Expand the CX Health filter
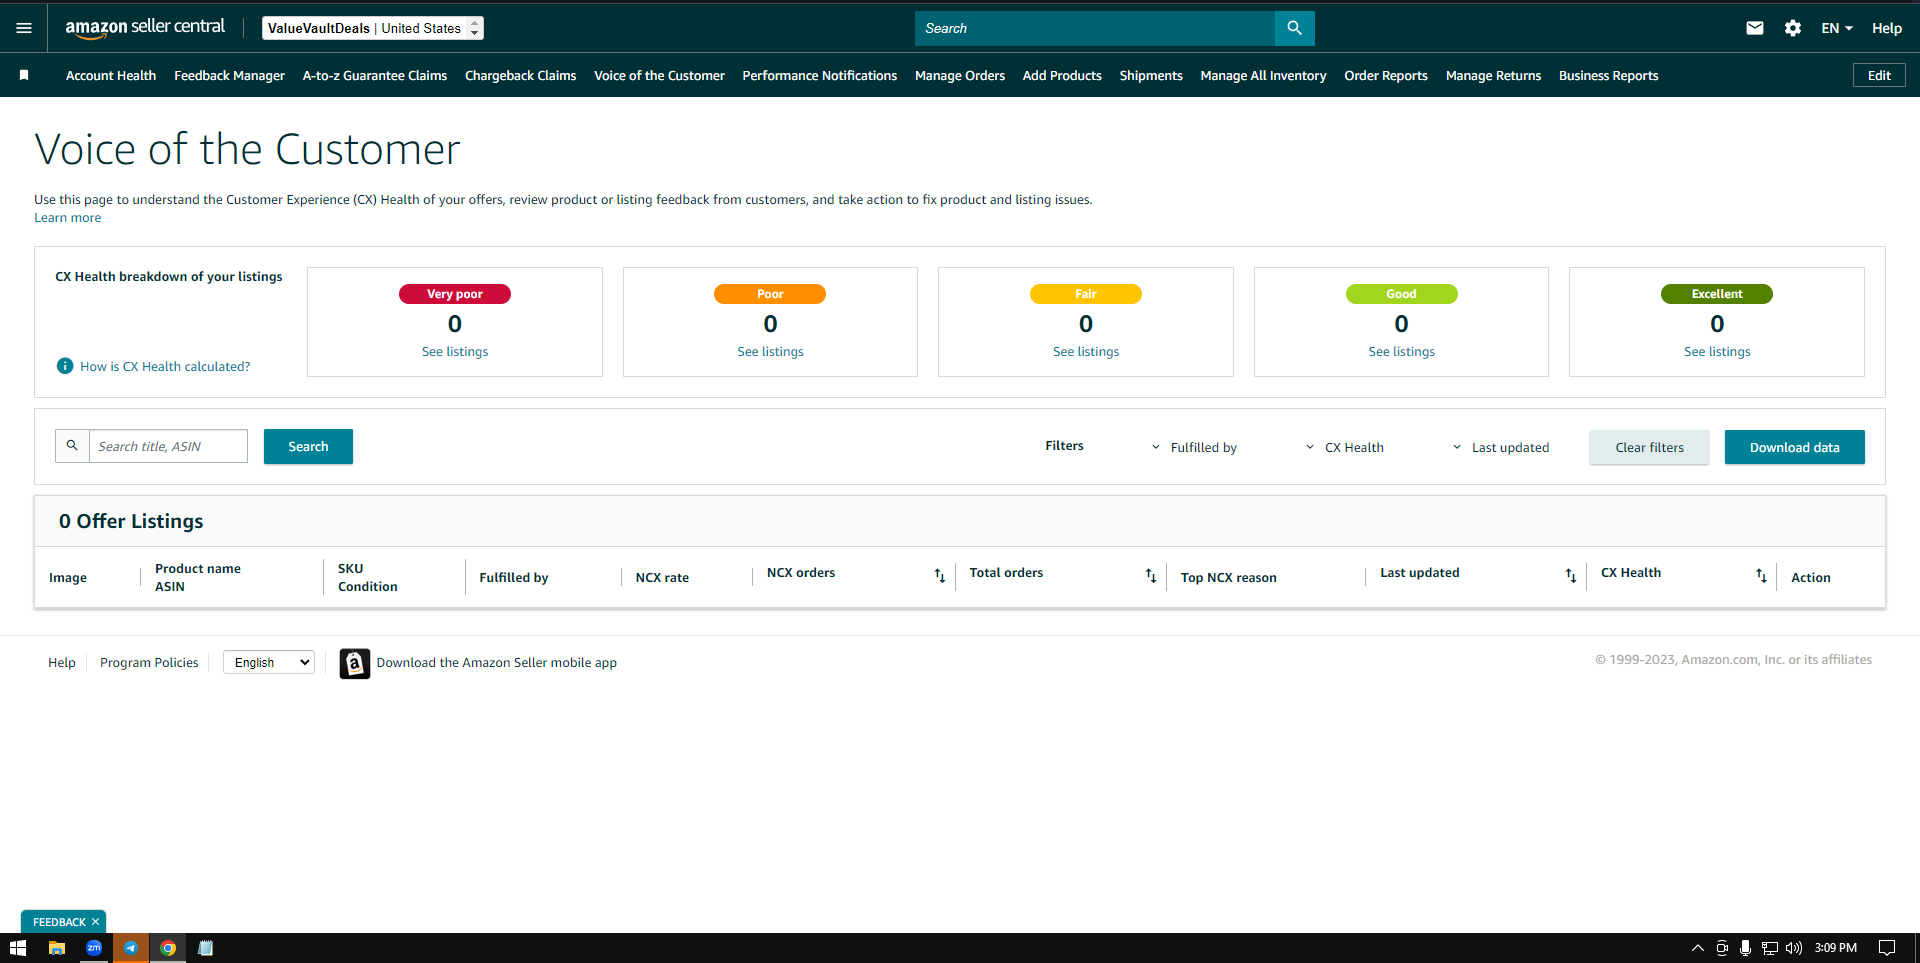Image resolution: width=1920 pixels, height=963 pixels. coord(1345,447)
